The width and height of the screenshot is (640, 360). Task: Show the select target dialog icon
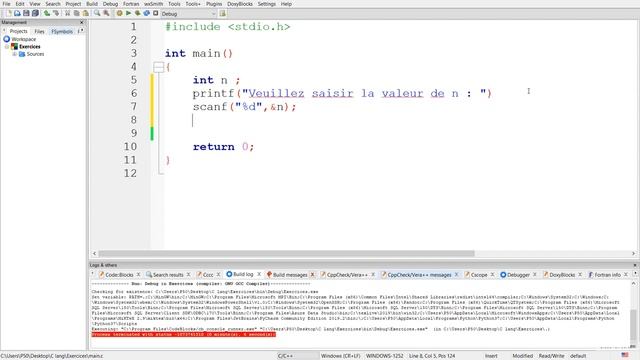point(222,13)
